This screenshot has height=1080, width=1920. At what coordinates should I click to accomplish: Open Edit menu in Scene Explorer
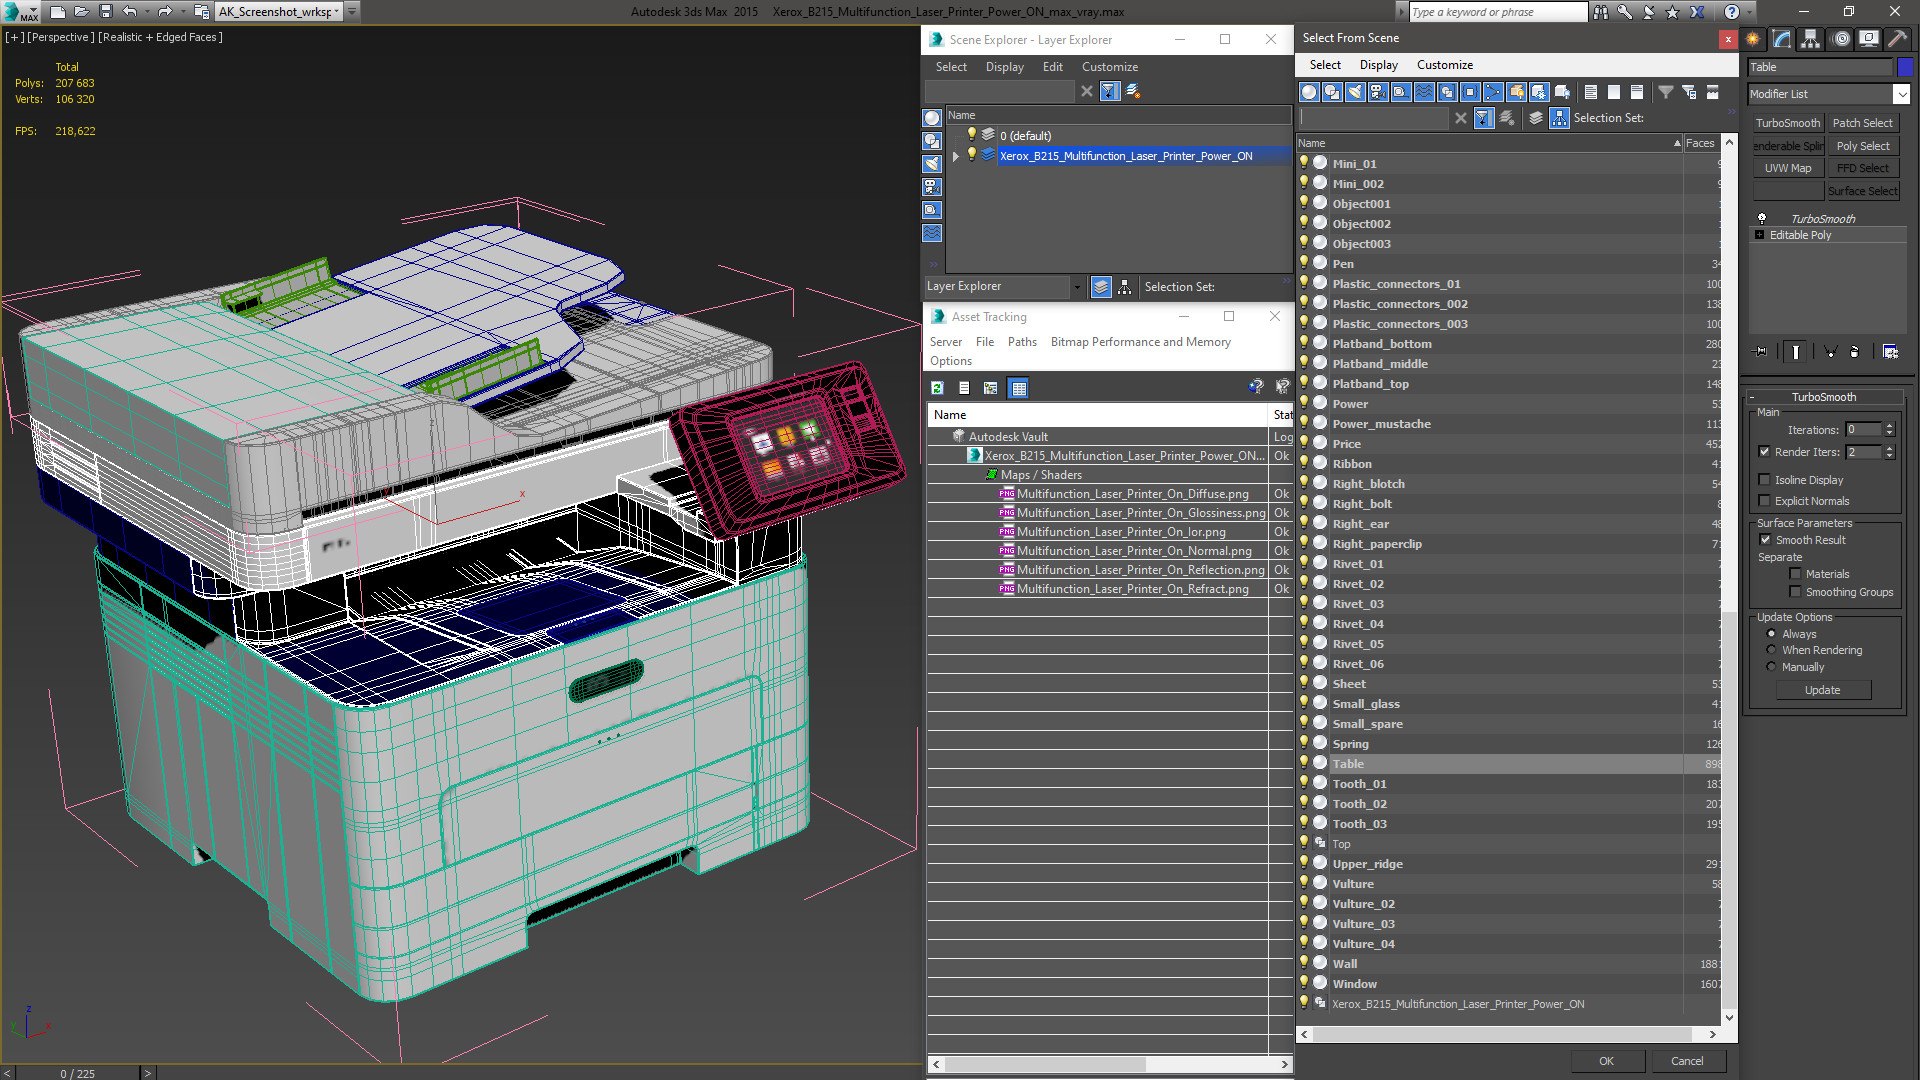(x=1052, y=67)
